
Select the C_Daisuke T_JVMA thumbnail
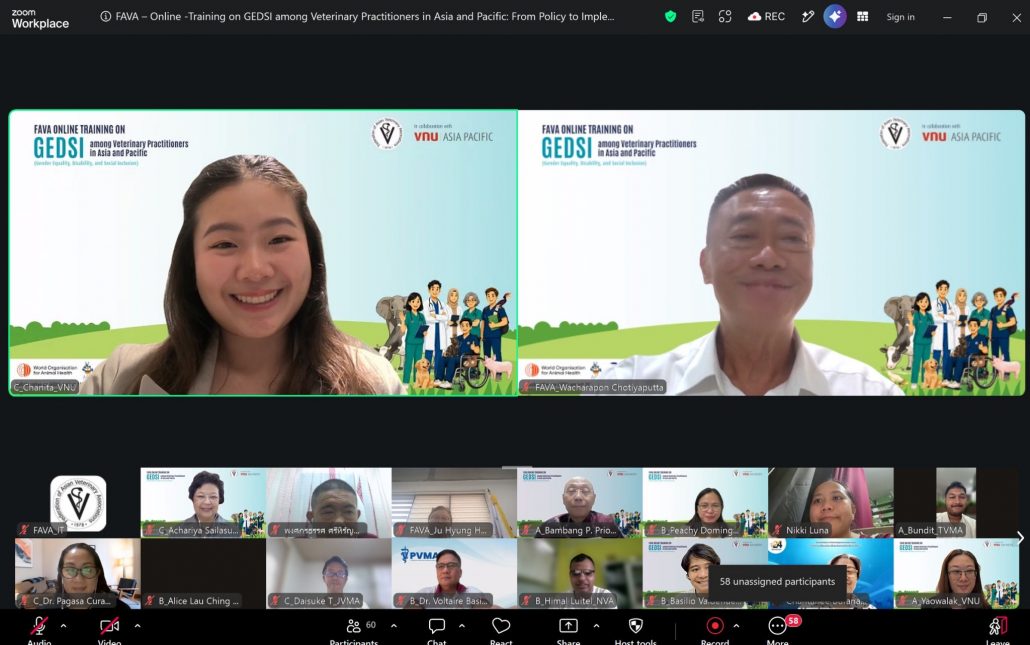pyautogui.click(x=329, y=573)
